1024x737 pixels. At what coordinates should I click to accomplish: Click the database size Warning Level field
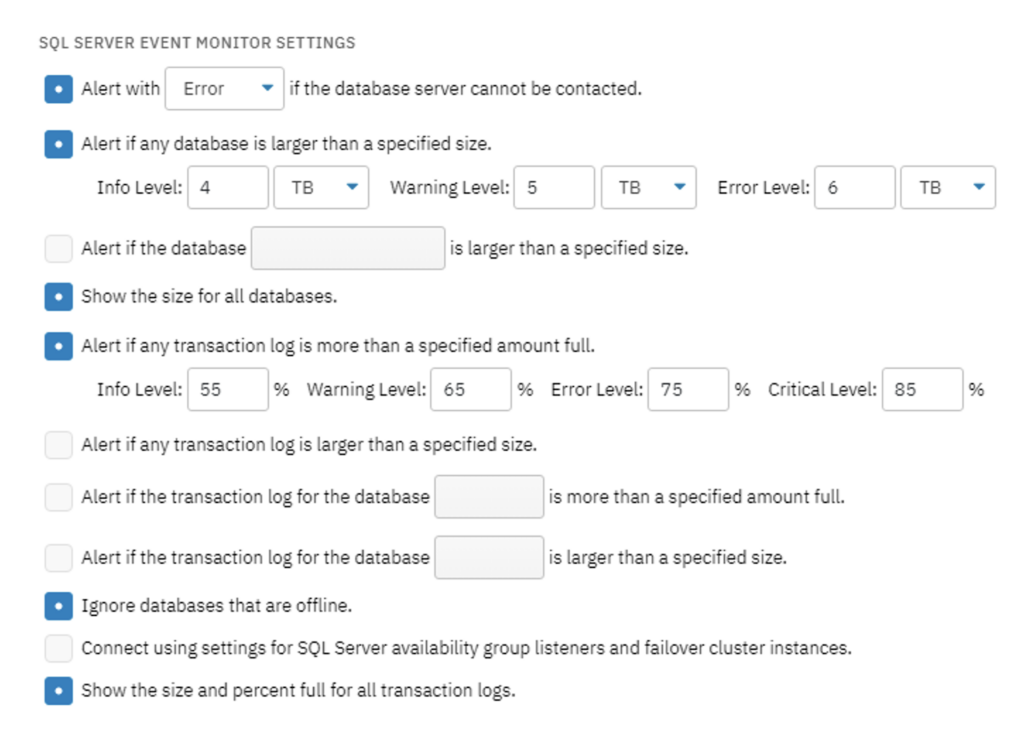pyautogui.click(x=554, y=187)
